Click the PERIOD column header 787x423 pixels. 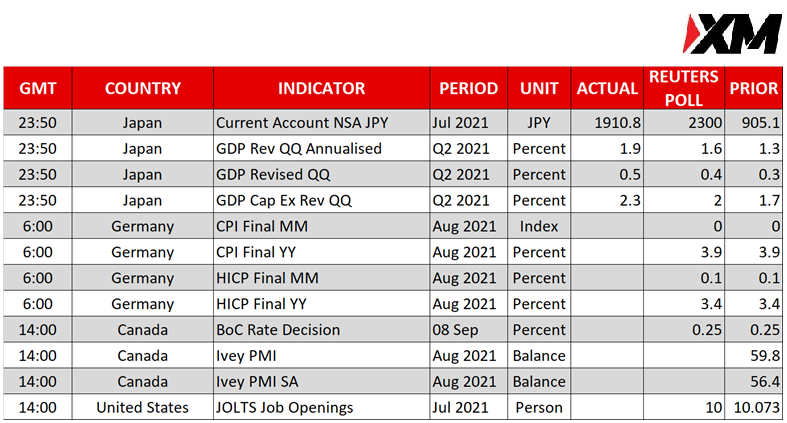click(468, 88)
